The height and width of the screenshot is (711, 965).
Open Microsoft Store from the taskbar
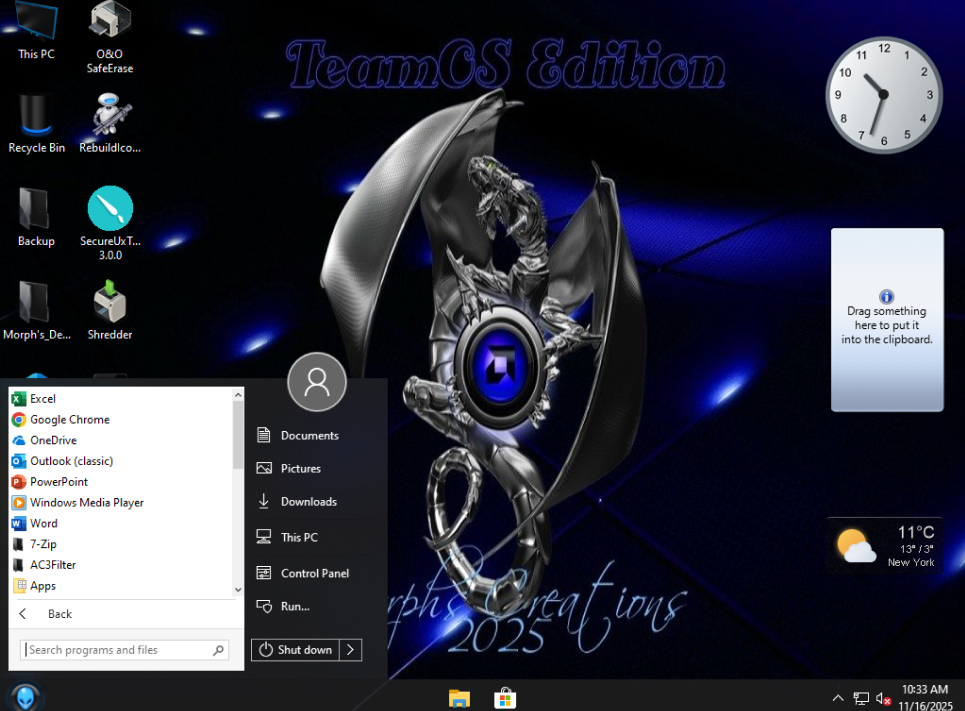click(505, 698)
